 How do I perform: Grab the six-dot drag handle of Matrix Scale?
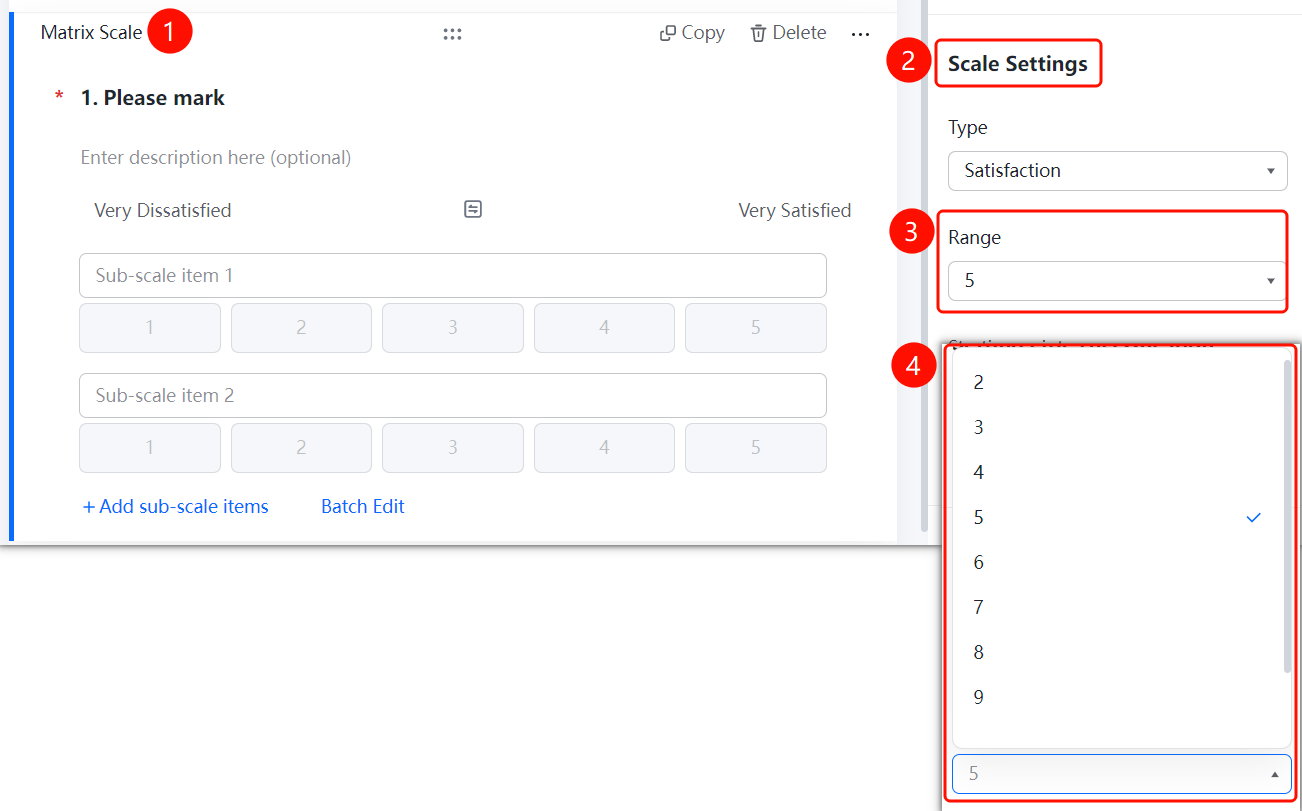pyautogui.click(x=452, y=34)
